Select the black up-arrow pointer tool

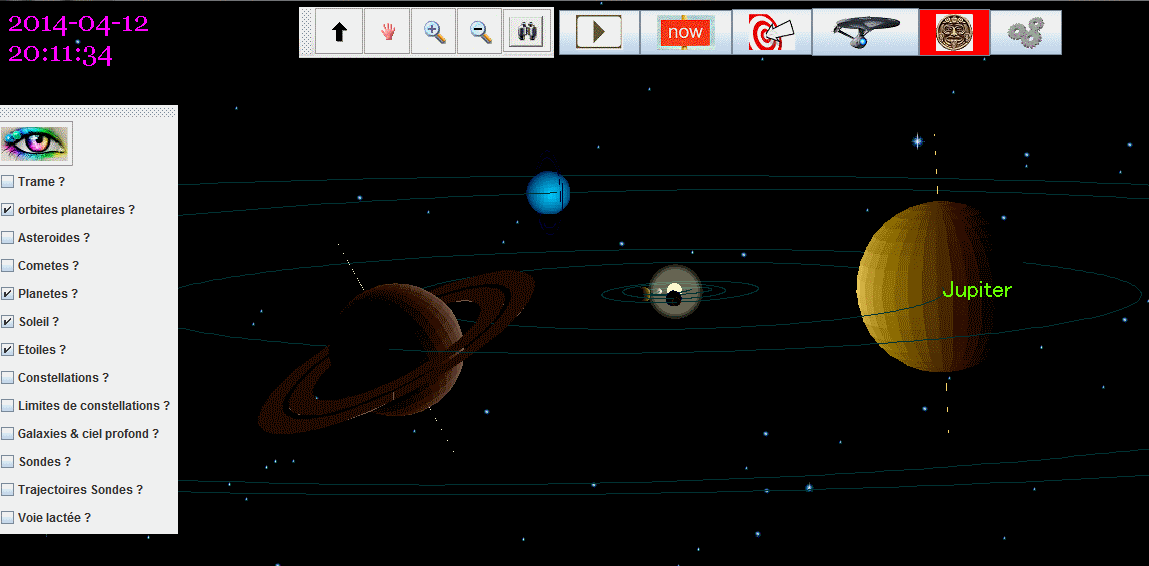(338, 32)
